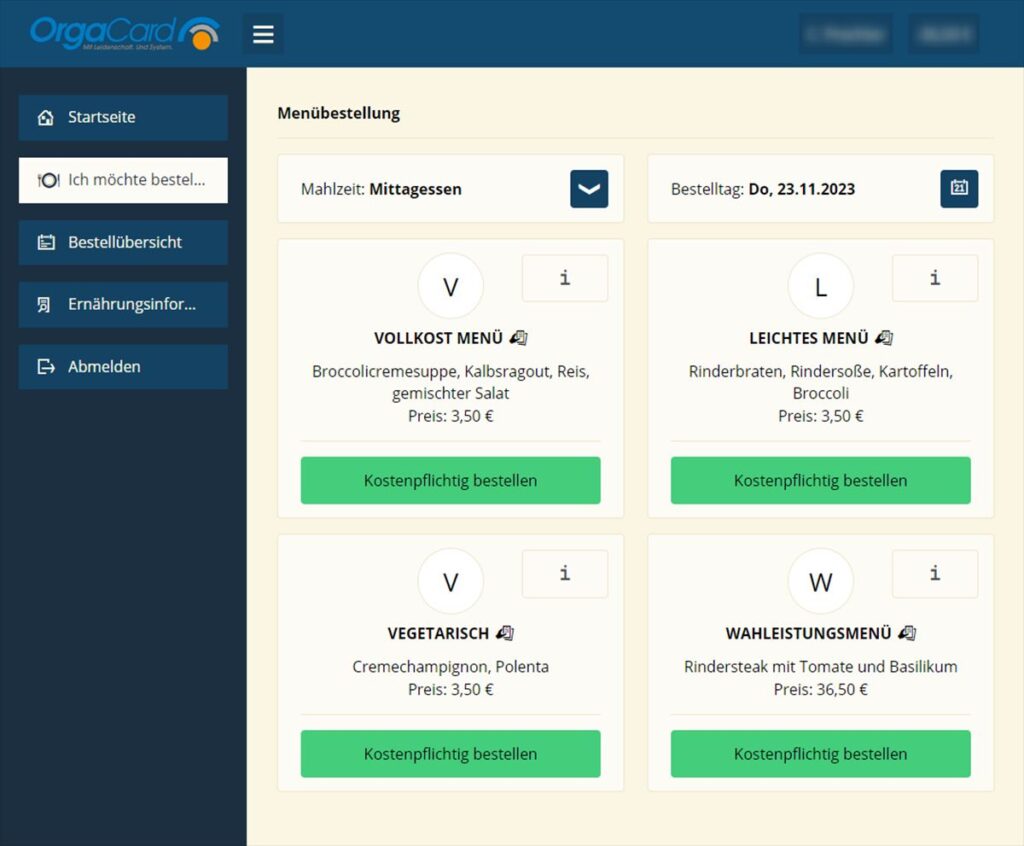
Task: Click allergen icon next to Vollkost Menü
Action: [518, 338]
